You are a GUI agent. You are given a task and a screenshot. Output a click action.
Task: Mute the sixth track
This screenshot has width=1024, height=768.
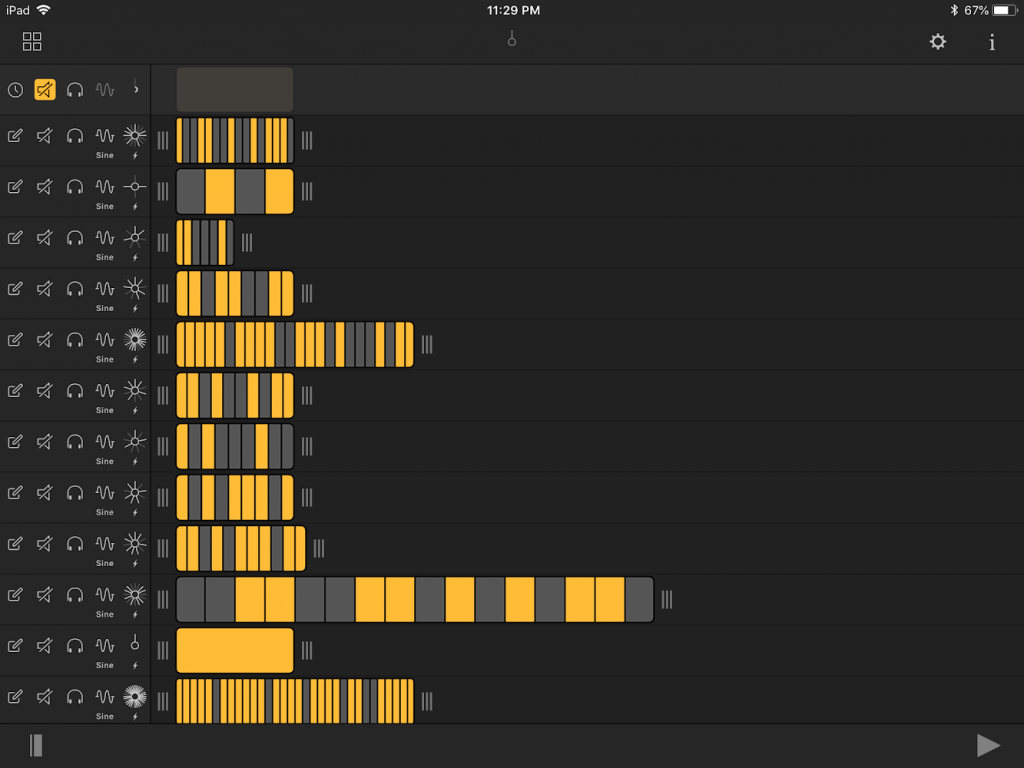(44, 391)
